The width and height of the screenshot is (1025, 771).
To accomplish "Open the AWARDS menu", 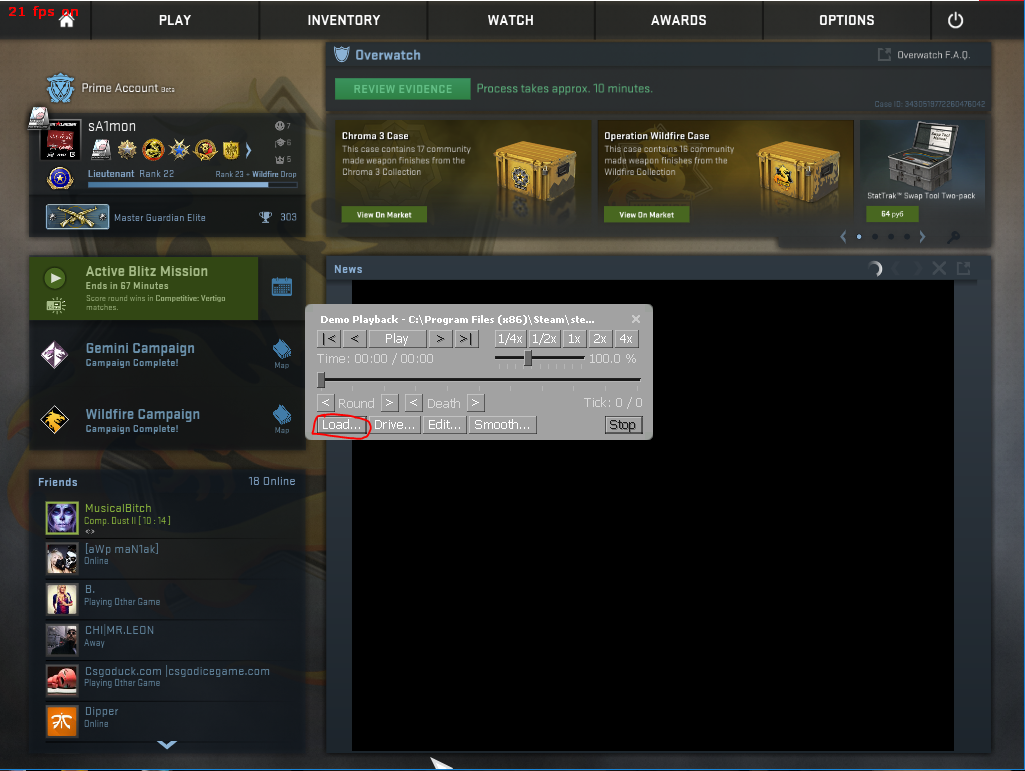I will (x=679, y=20).
